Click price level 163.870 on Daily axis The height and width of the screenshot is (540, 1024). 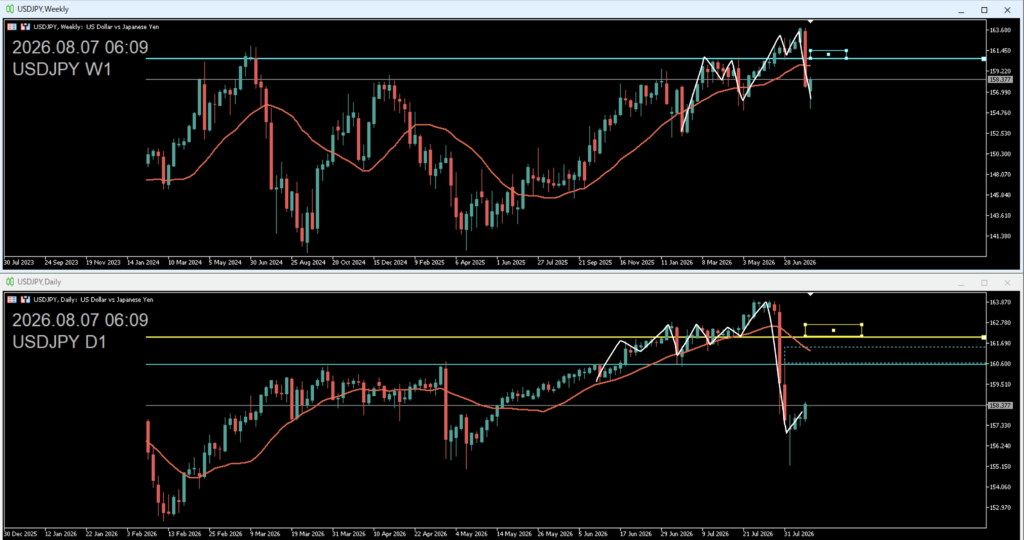pyautogui.click(x=1000, y=302)
